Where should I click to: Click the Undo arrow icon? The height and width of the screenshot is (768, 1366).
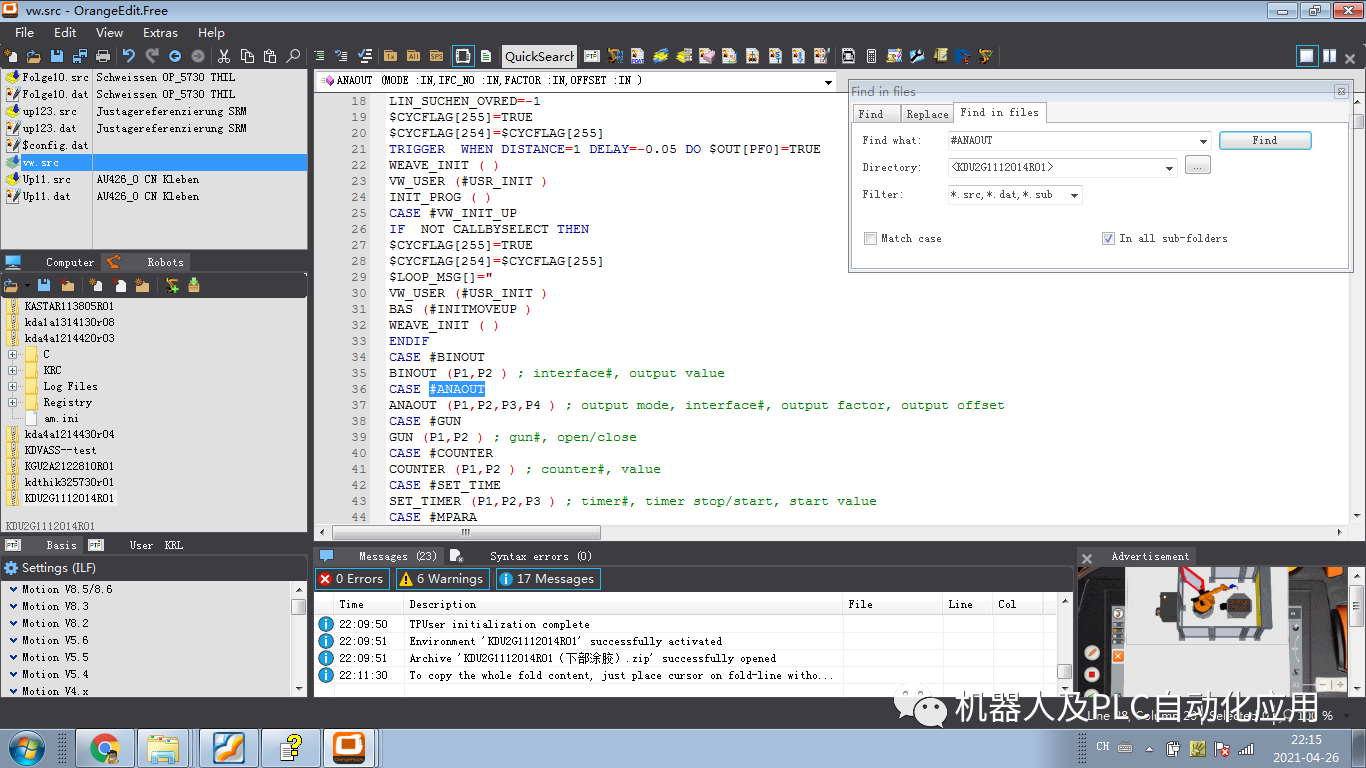click(129, 56)
